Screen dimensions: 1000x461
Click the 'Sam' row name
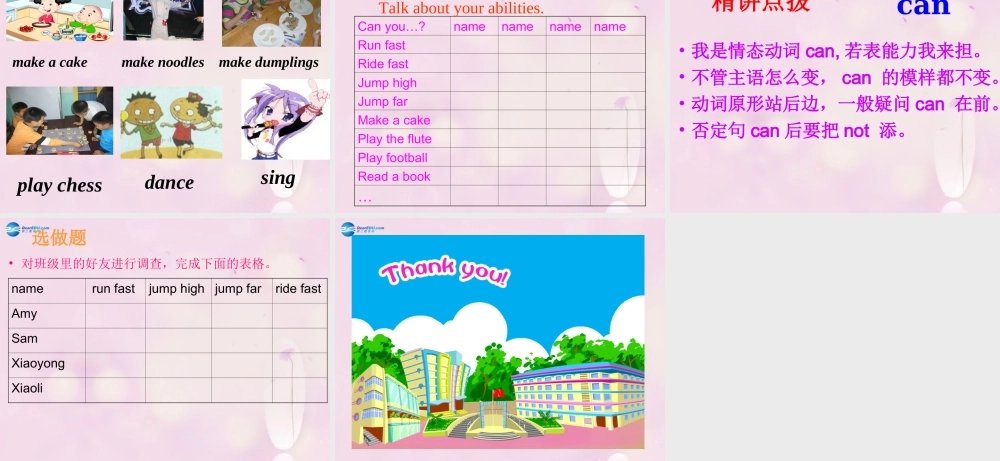coord(24,339)
